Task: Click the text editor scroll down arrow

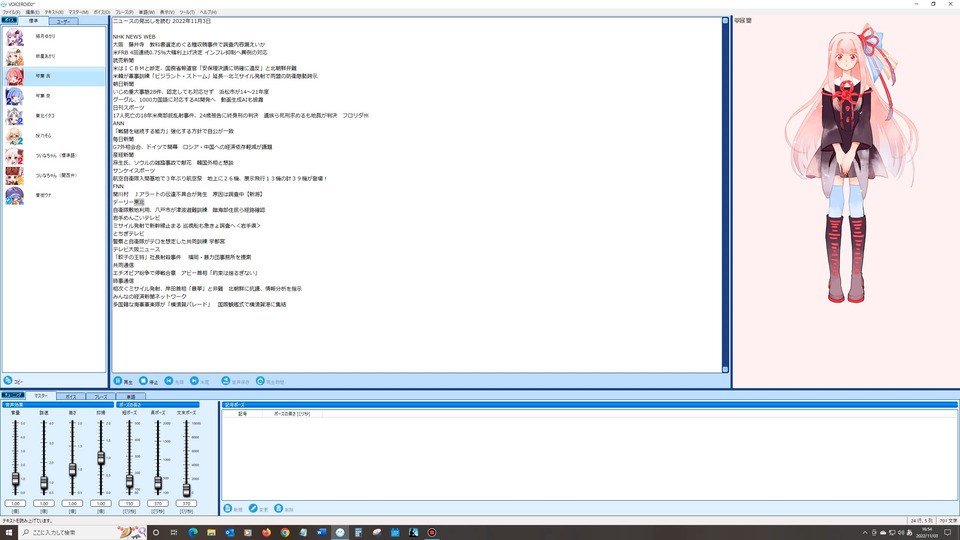Action: 726,369
